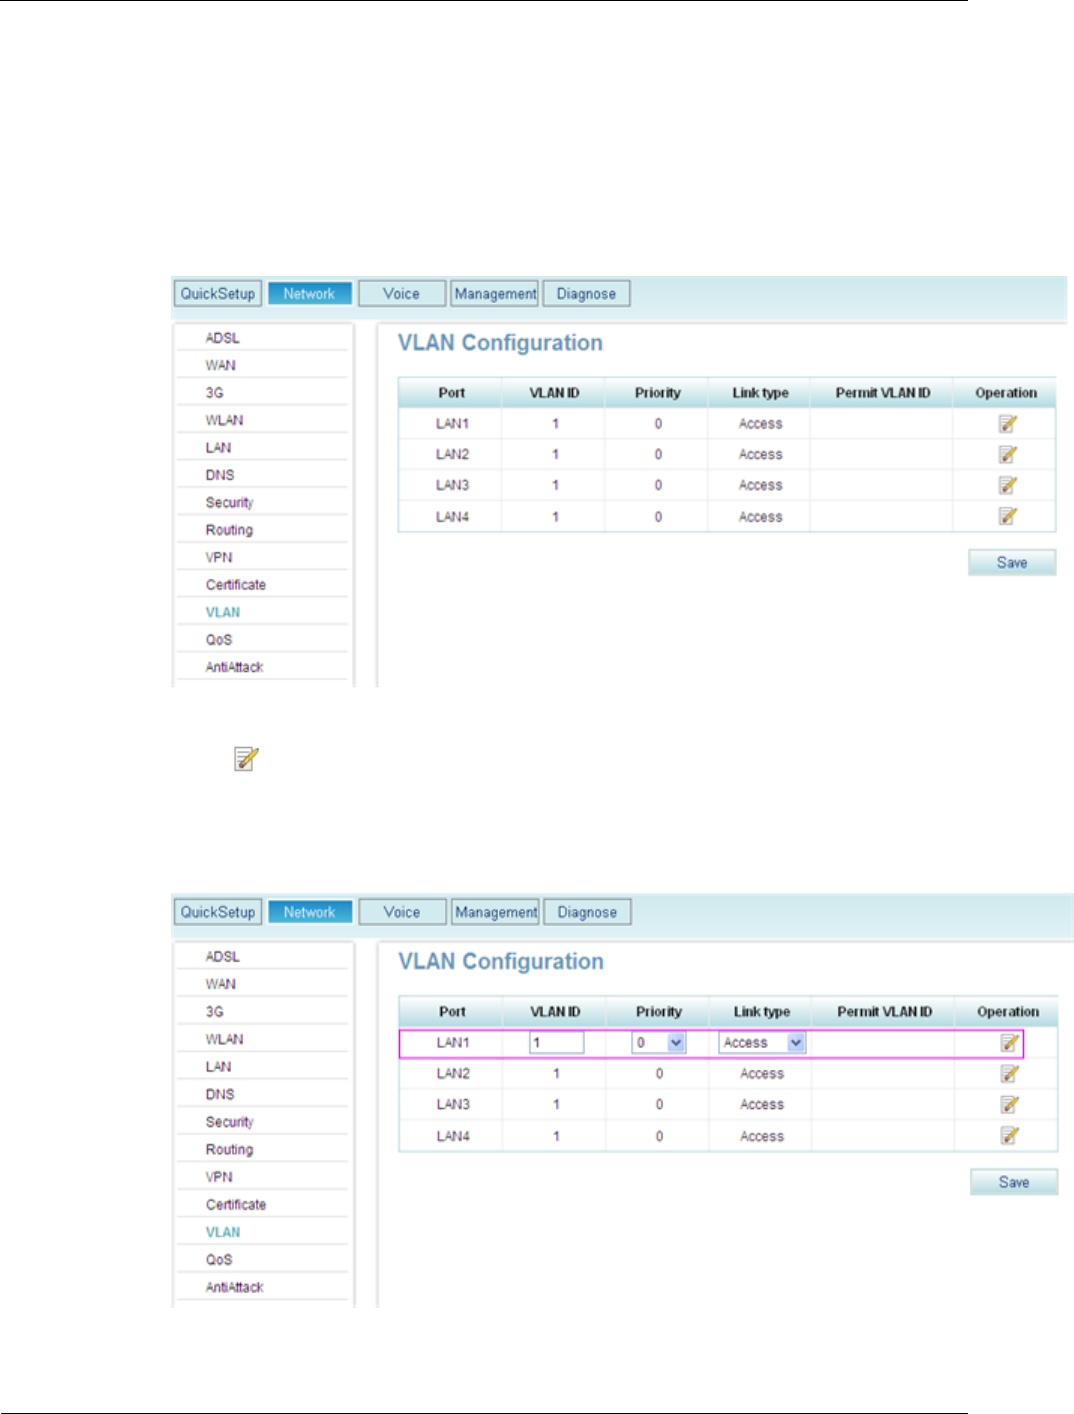The image size is (1074, 1414).
Task: Open Management tab in upper panel
Action: click(495, 294)
